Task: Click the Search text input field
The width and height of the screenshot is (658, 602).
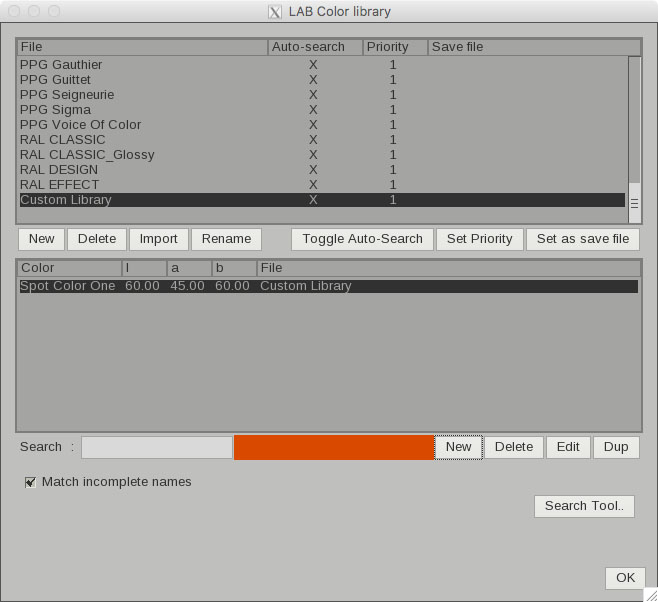Action: (157, 447)
